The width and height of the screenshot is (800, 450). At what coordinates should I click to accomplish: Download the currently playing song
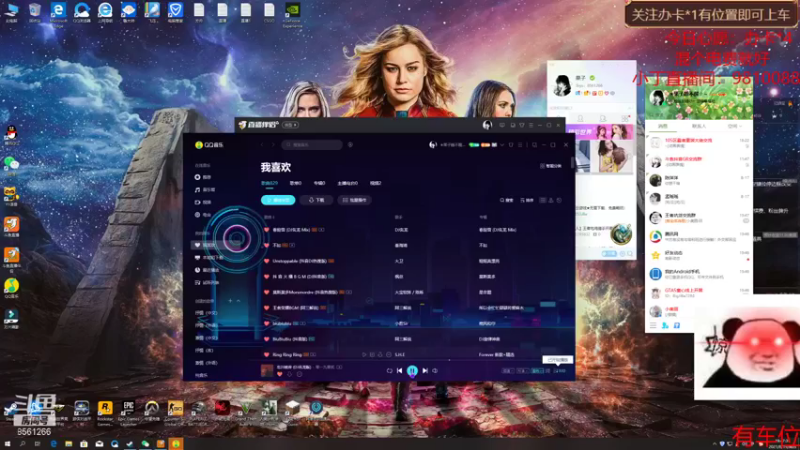pos(289,374)
